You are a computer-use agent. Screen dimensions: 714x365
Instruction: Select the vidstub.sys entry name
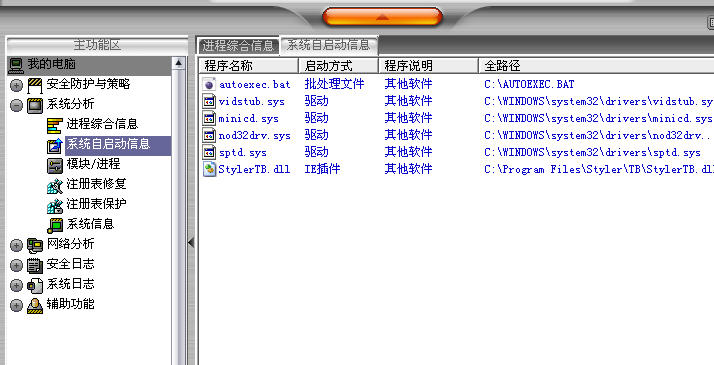pos(251,101)
